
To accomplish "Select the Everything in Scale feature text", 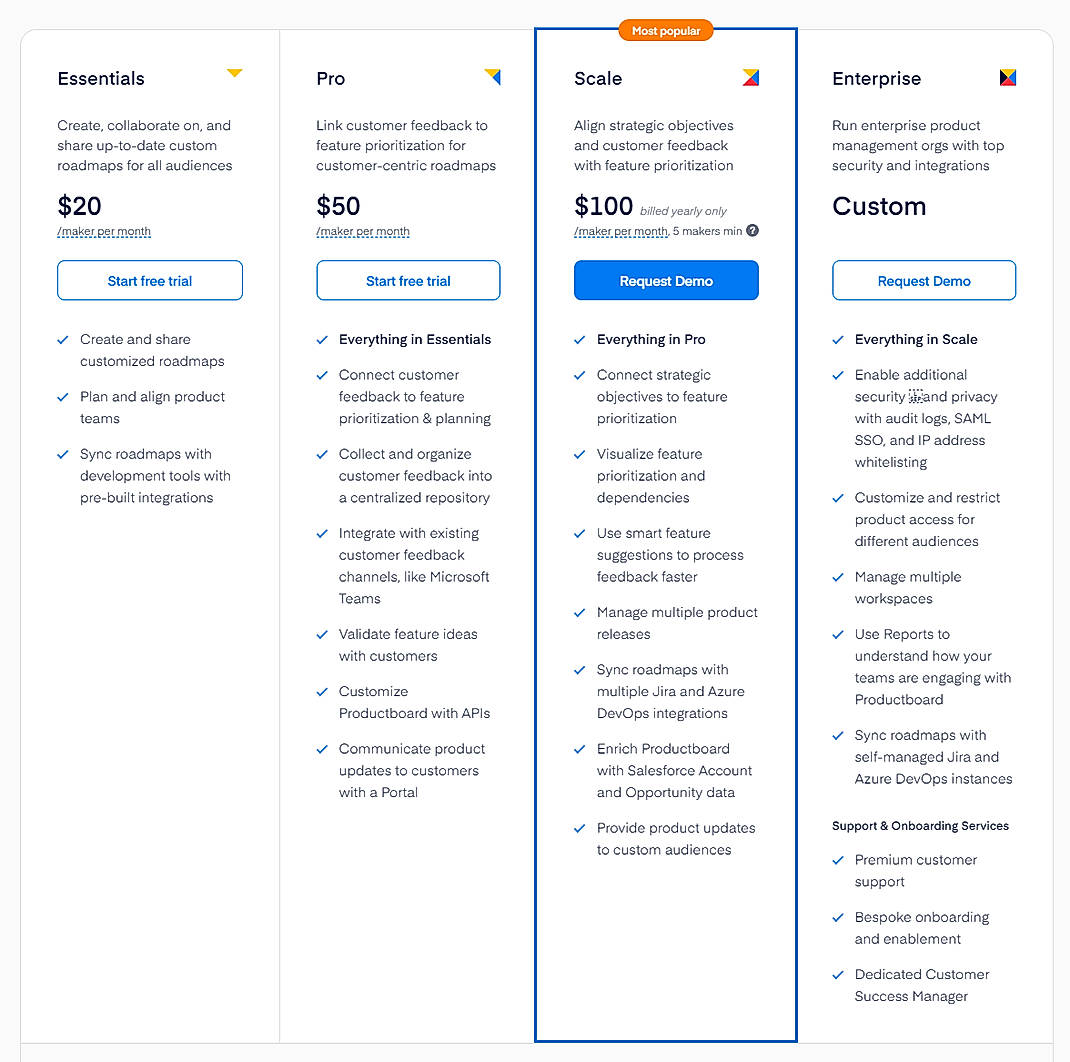I will point(916,339).
